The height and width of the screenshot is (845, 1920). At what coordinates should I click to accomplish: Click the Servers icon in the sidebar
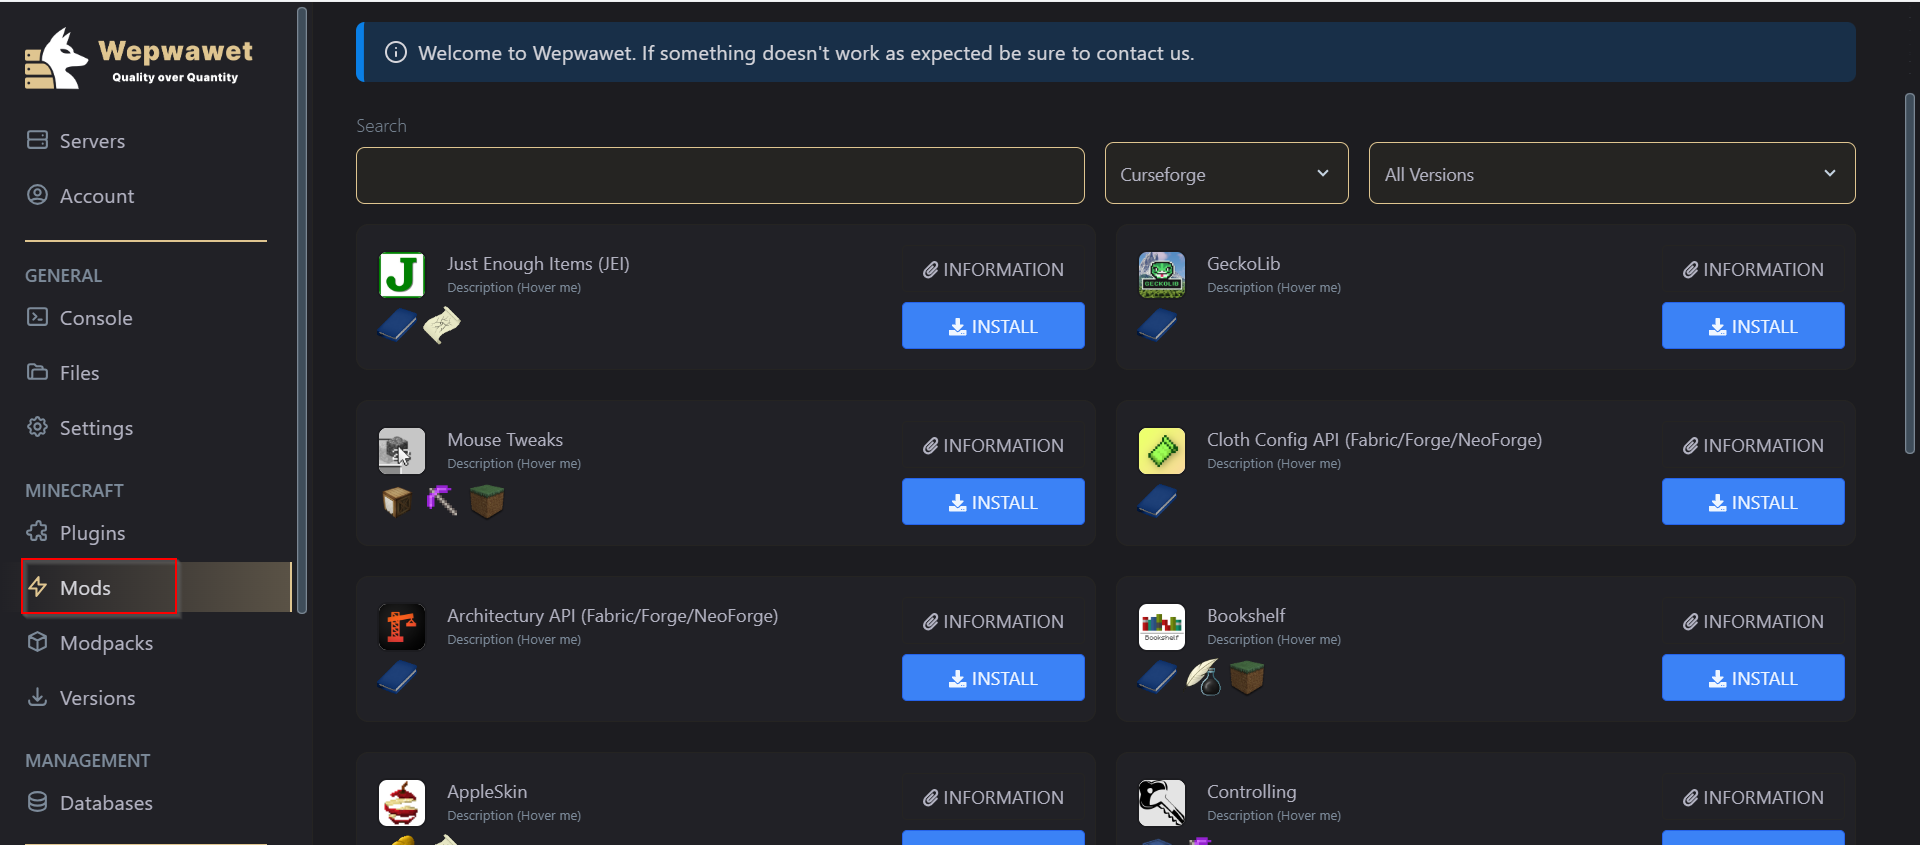(37, 140)
